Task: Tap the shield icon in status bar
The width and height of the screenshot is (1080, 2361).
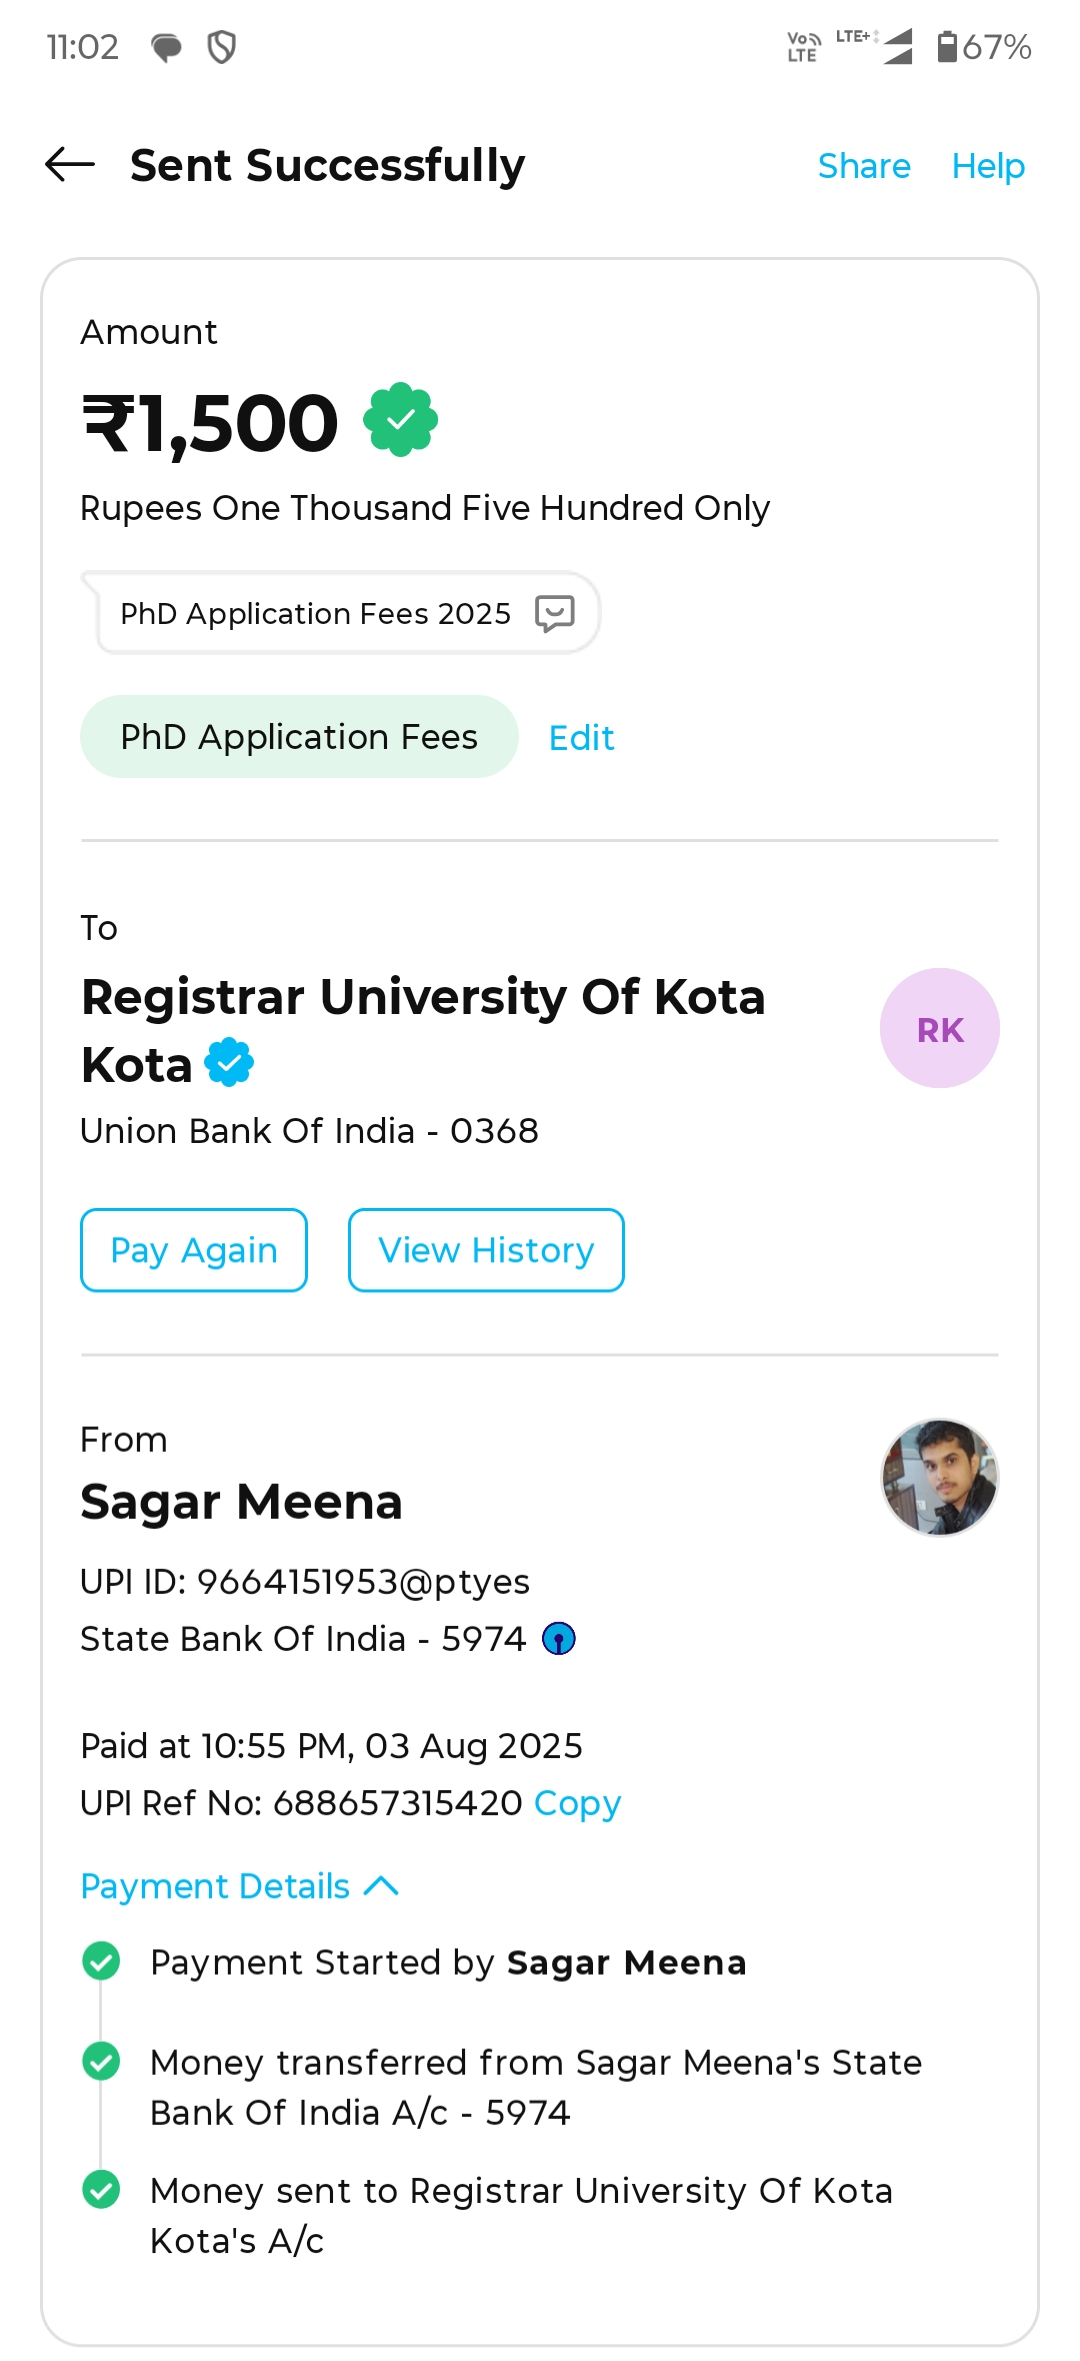Action: coord(221,47)
